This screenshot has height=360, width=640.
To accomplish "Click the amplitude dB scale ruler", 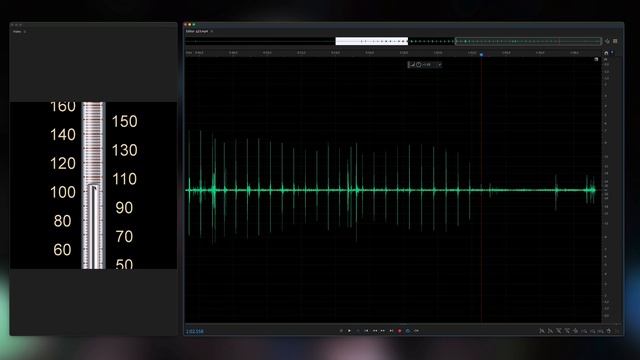I will (x=606, y=190).
